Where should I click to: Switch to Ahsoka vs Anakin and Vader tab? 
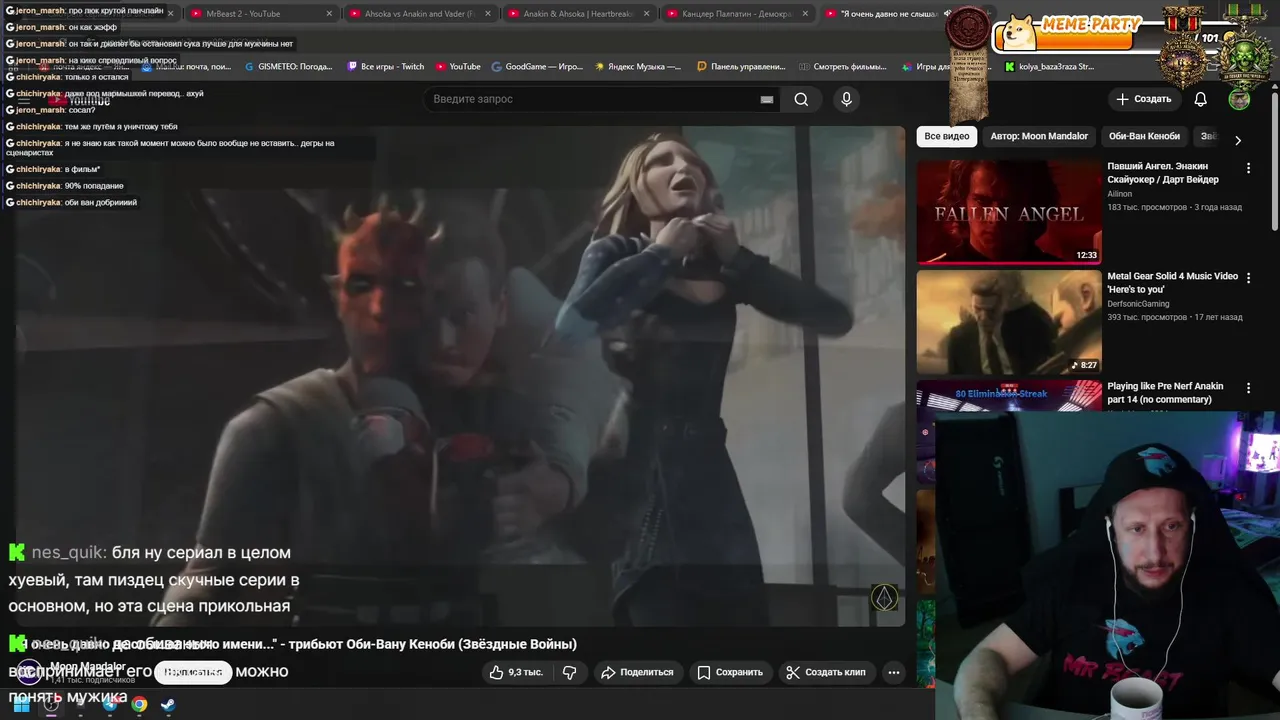(419, 14)
